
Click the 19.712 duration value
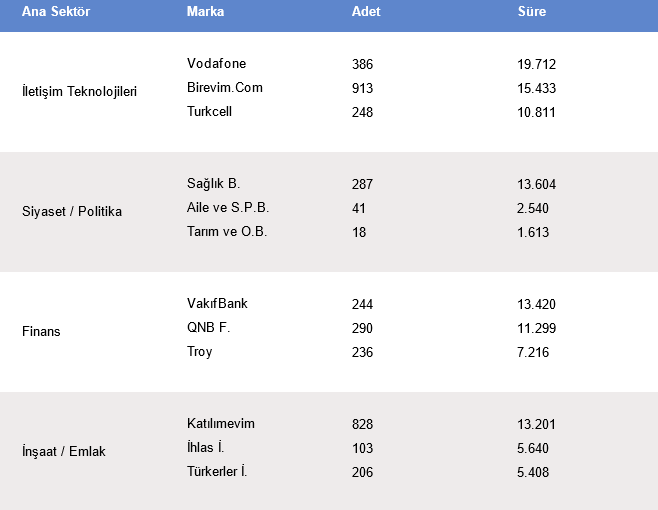536,64
